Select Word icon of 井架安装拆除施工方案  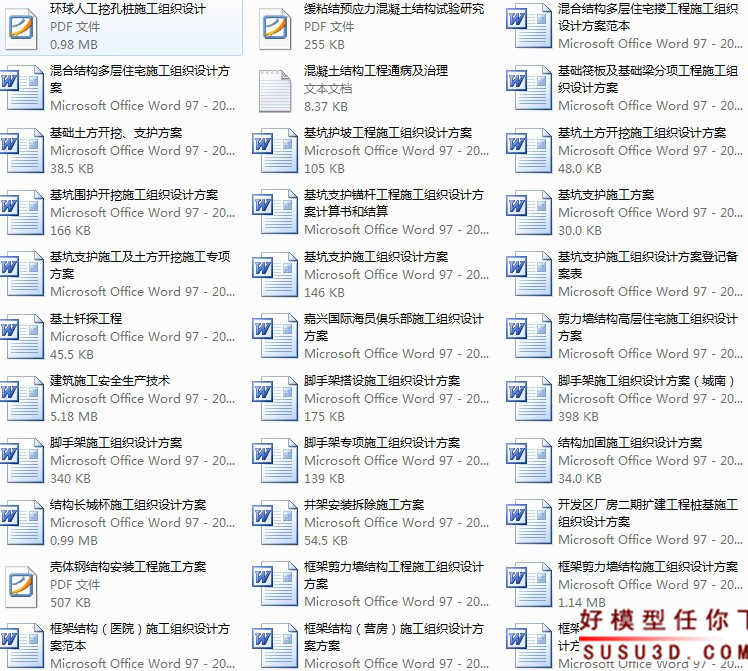point(275,522)
